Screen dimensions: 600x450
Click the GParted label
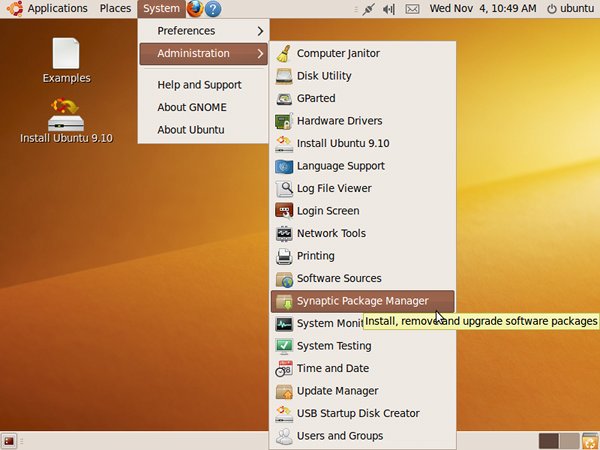pyautogui.click(x=316, y=98)
